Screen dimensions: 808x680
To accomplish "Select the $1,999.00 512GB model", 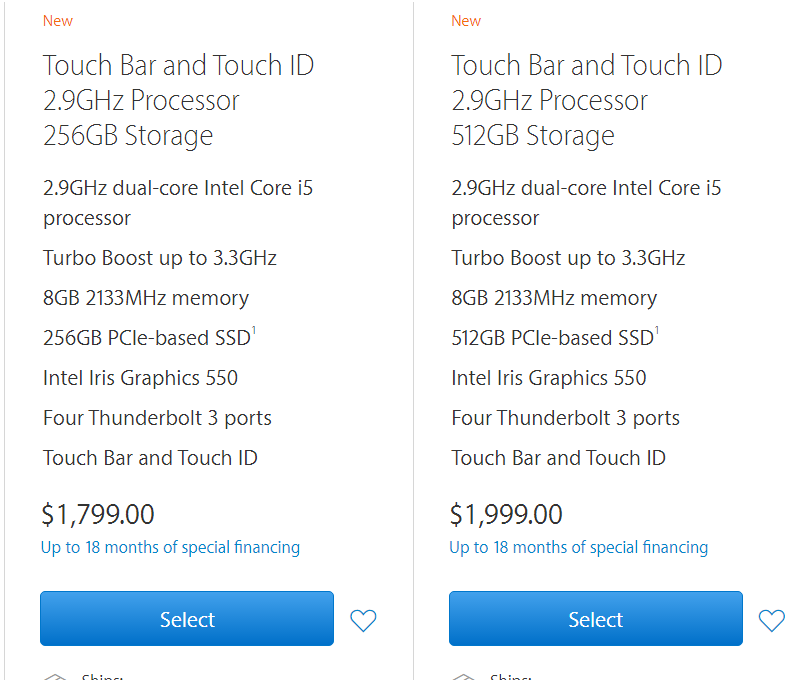I will tap(595, 619).
